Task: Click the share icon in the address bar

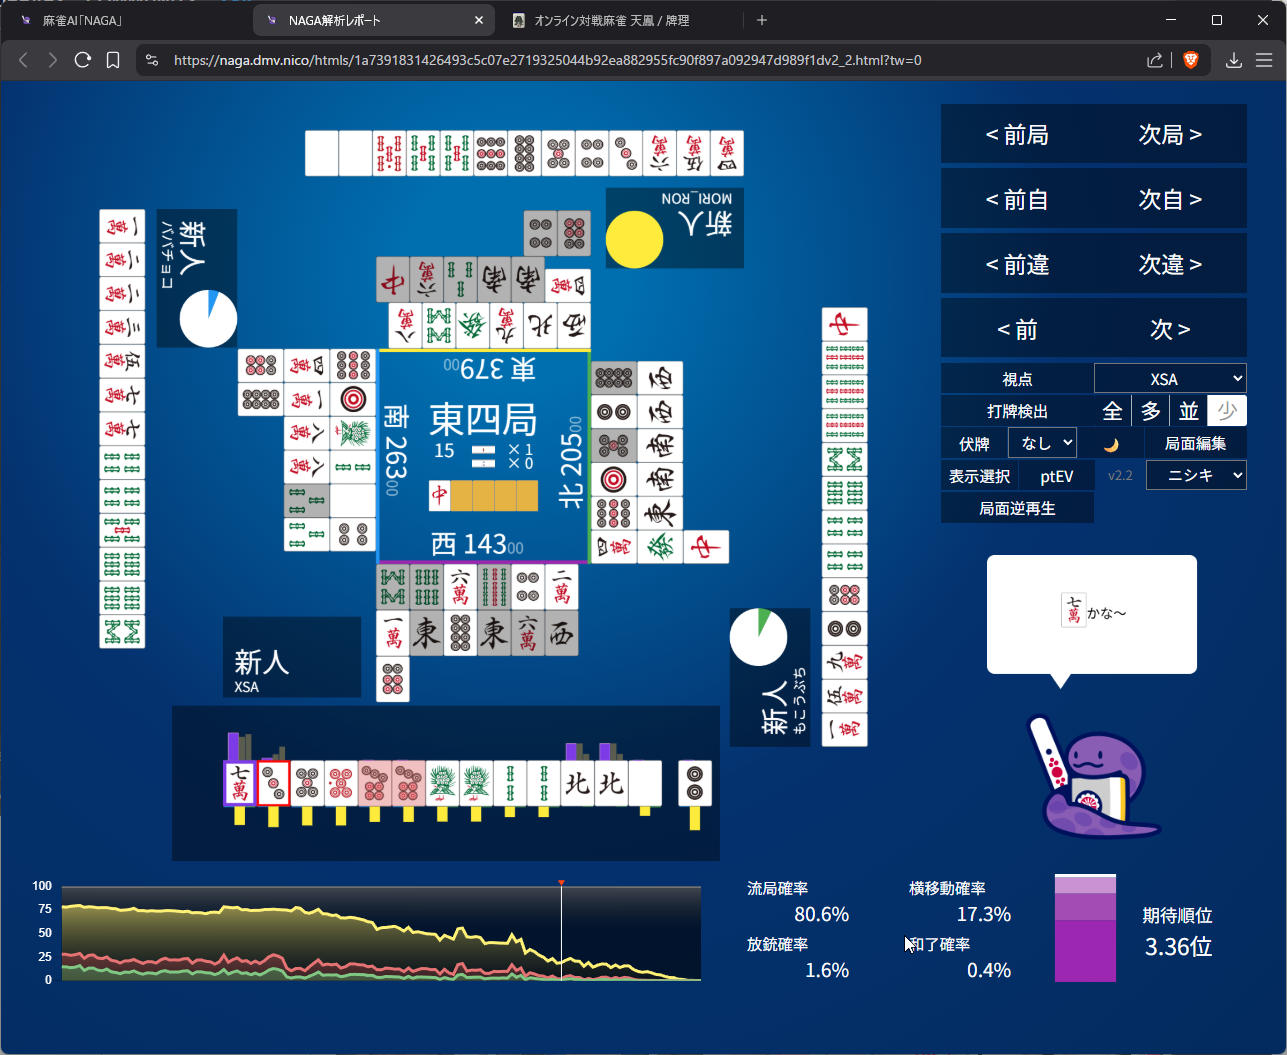Action: (x=1155, y=60)
